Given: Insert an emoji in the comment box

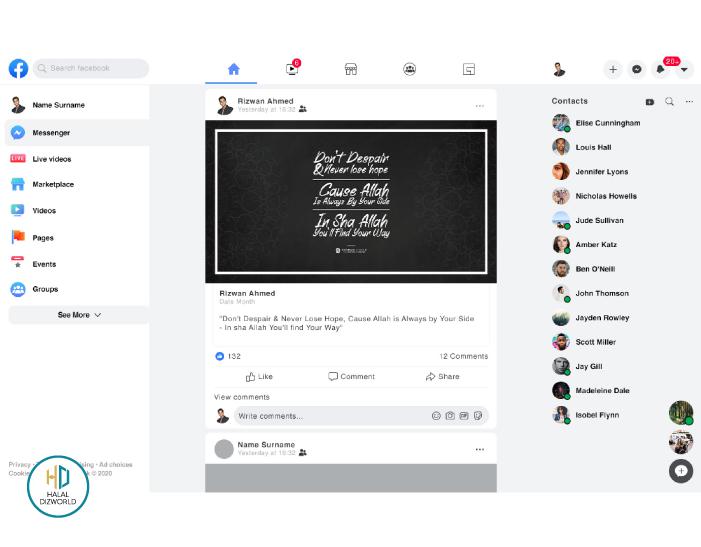Looking at the screenshot, I should coord(436,416).
